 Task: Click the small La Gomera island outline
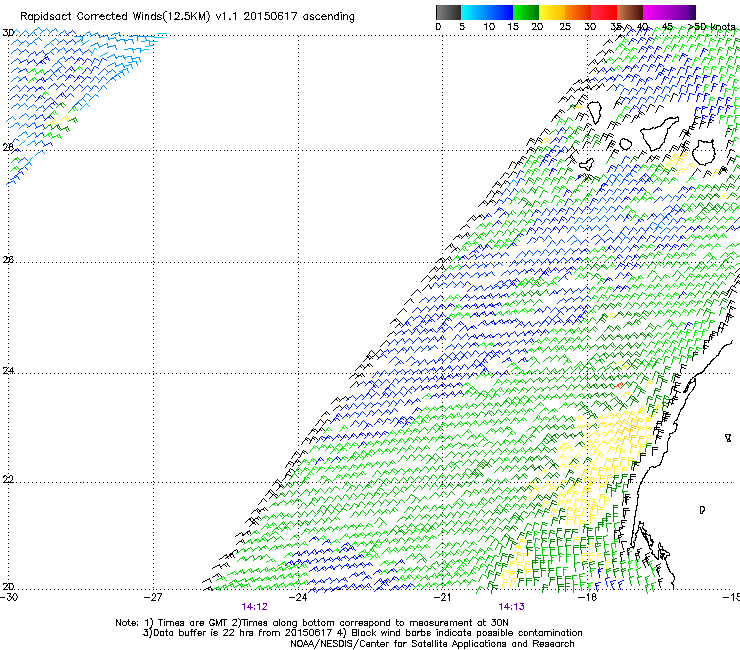(x=625, y=144)
